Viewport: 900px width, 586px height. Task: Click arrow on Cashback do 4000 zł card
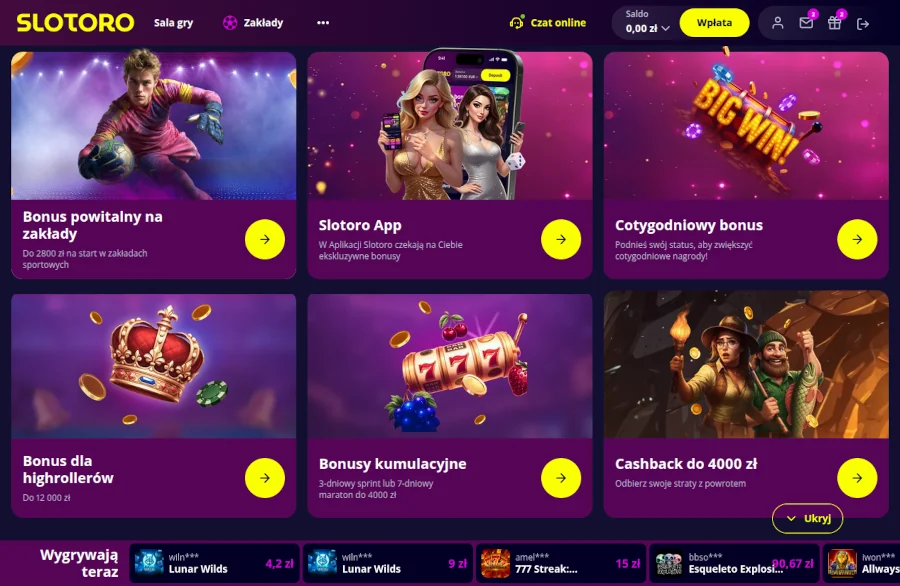(857, 478)
